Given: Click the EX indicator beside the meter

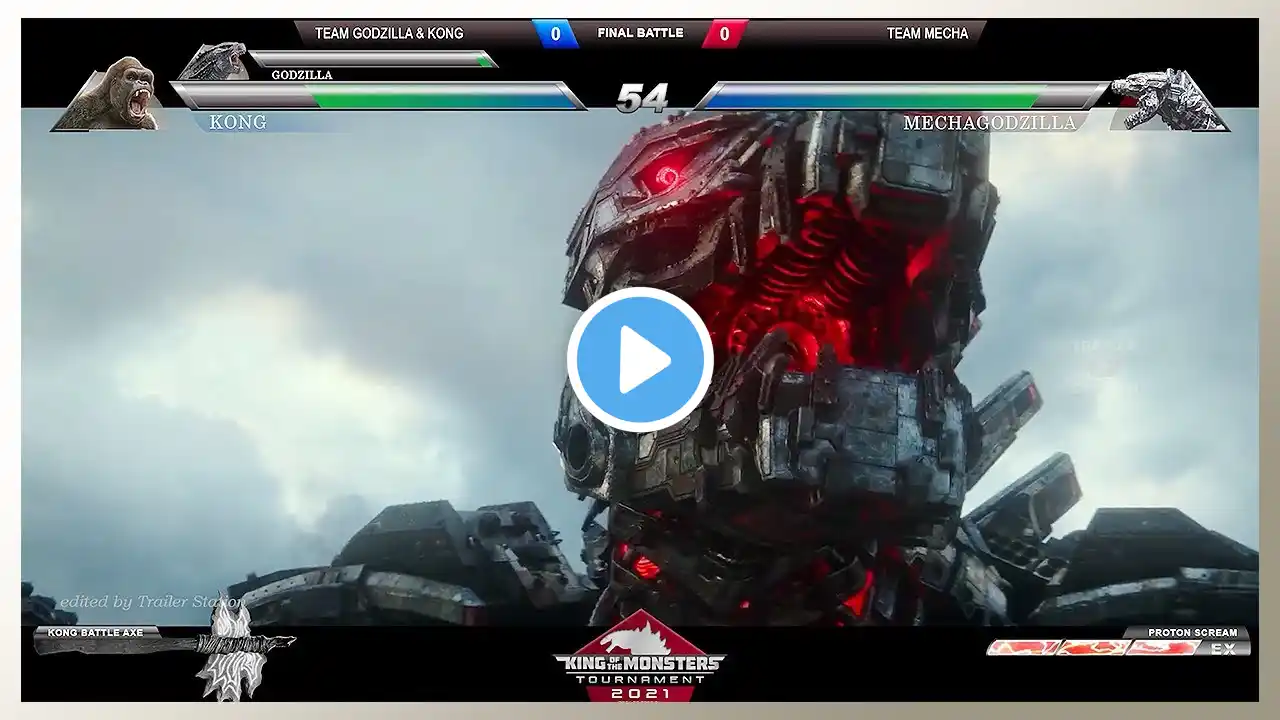Looking at the screenshot, I should coord(1223,648).
